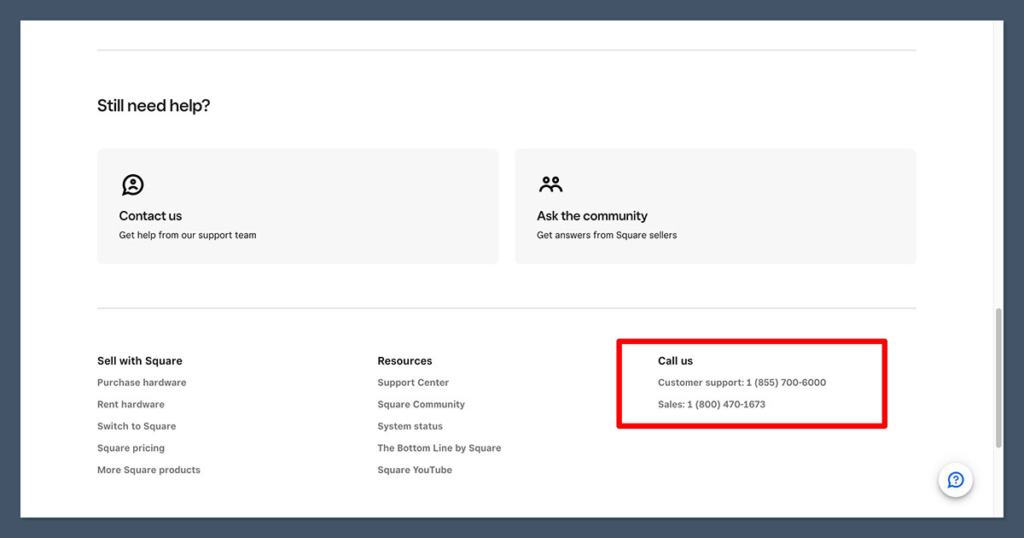Open the Rent hardware link

point(130,405)
